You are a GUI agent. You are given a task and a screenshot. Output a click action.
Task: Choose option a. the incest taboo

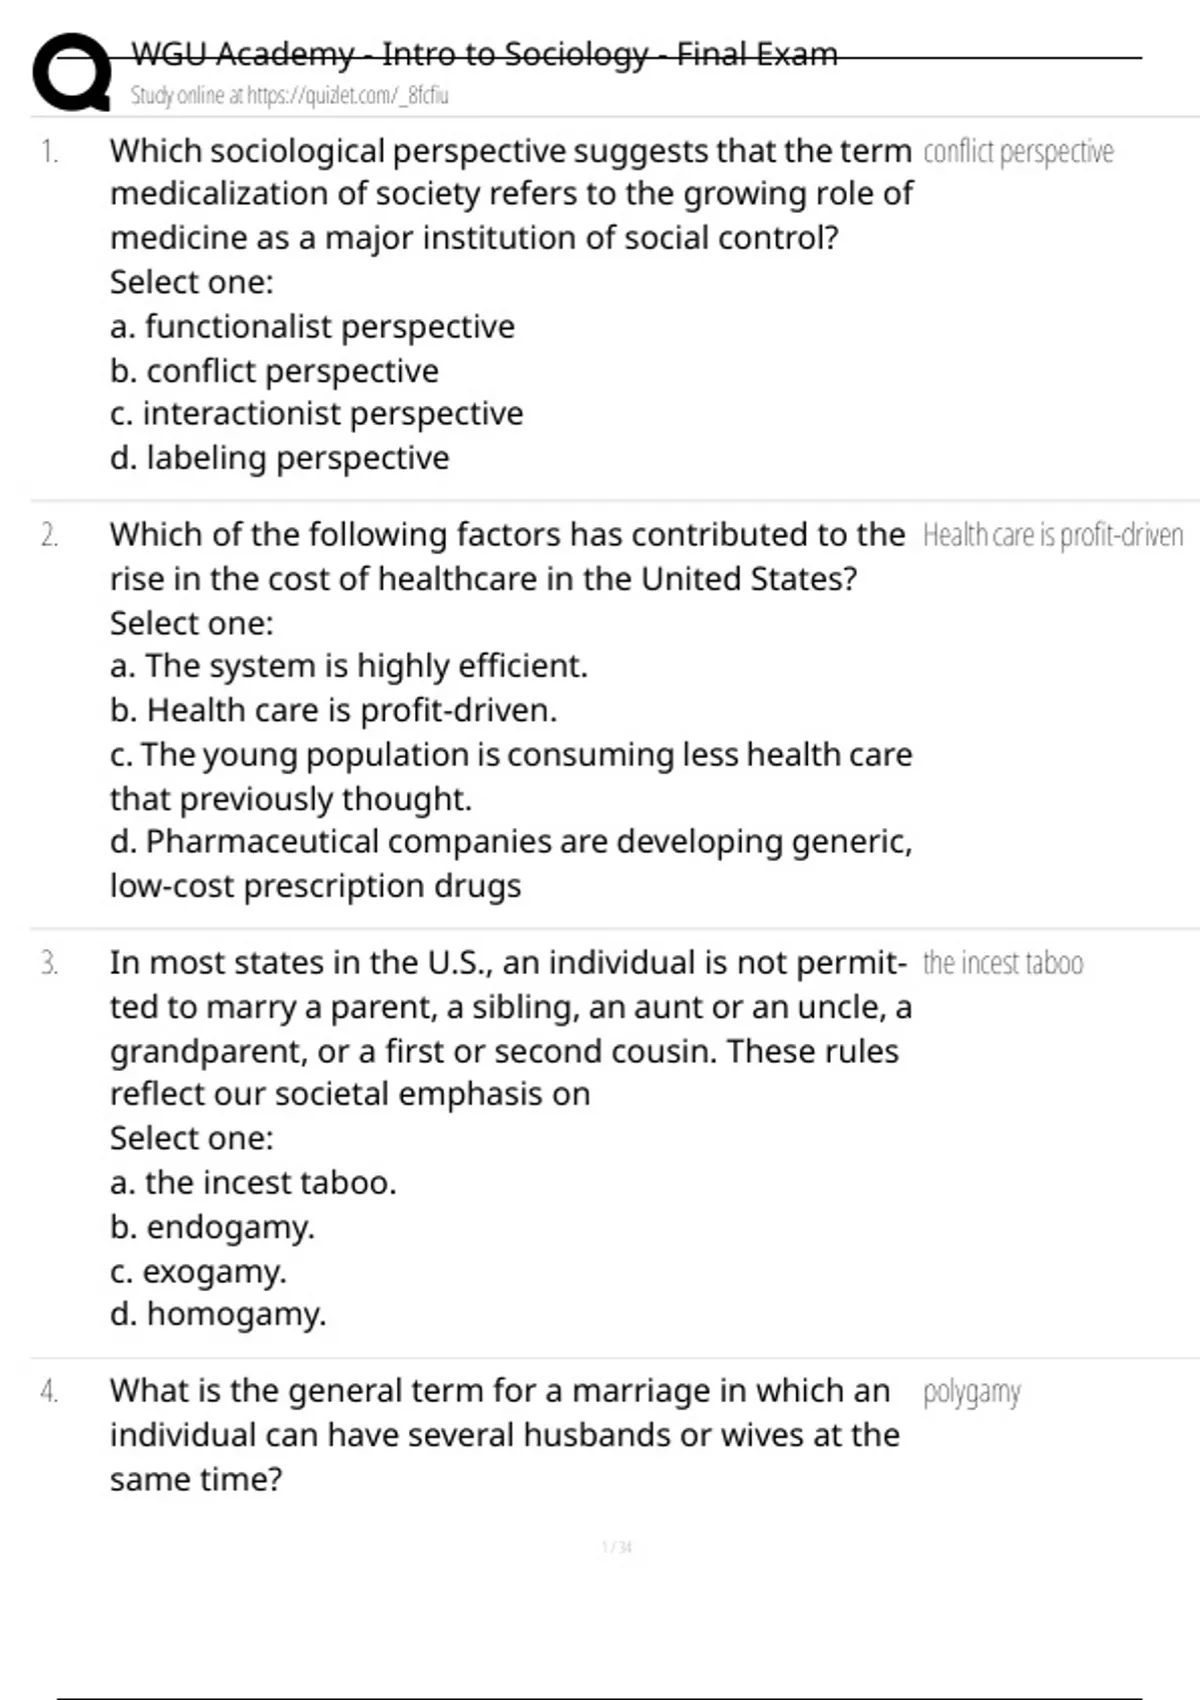point(253,1183)
